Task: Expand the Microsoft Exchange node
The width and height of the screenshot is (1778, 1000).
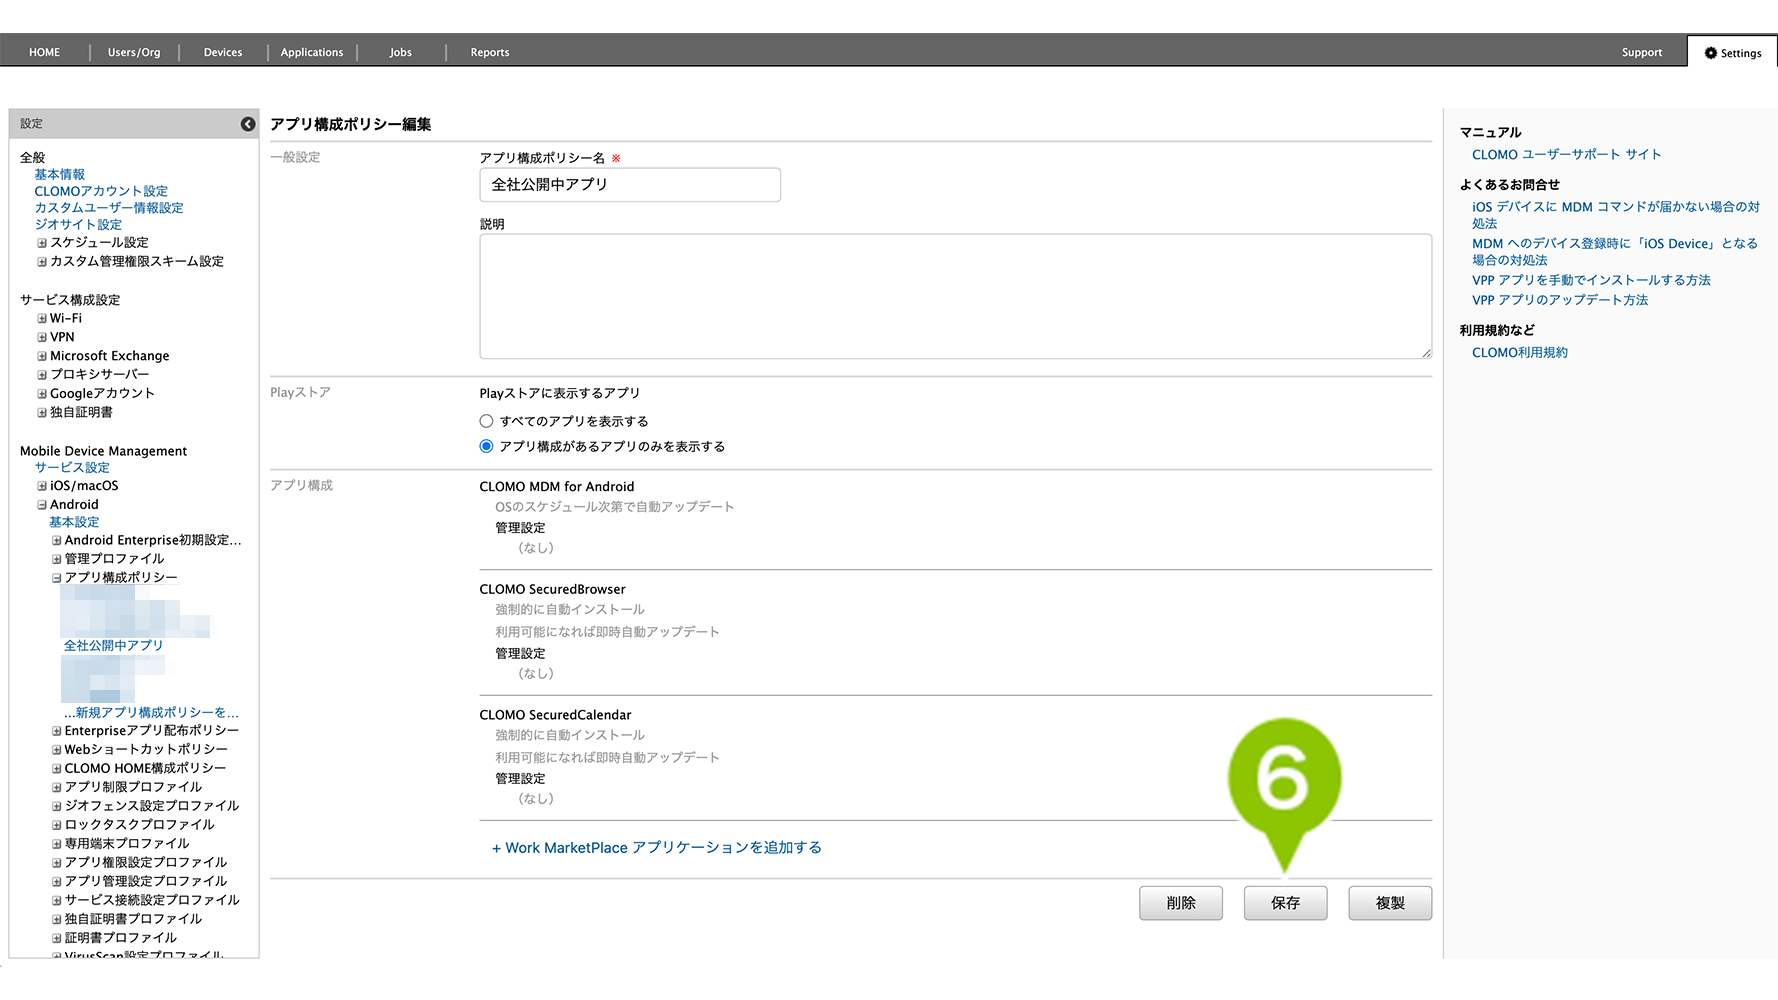Action: click(x=42, y=356)
